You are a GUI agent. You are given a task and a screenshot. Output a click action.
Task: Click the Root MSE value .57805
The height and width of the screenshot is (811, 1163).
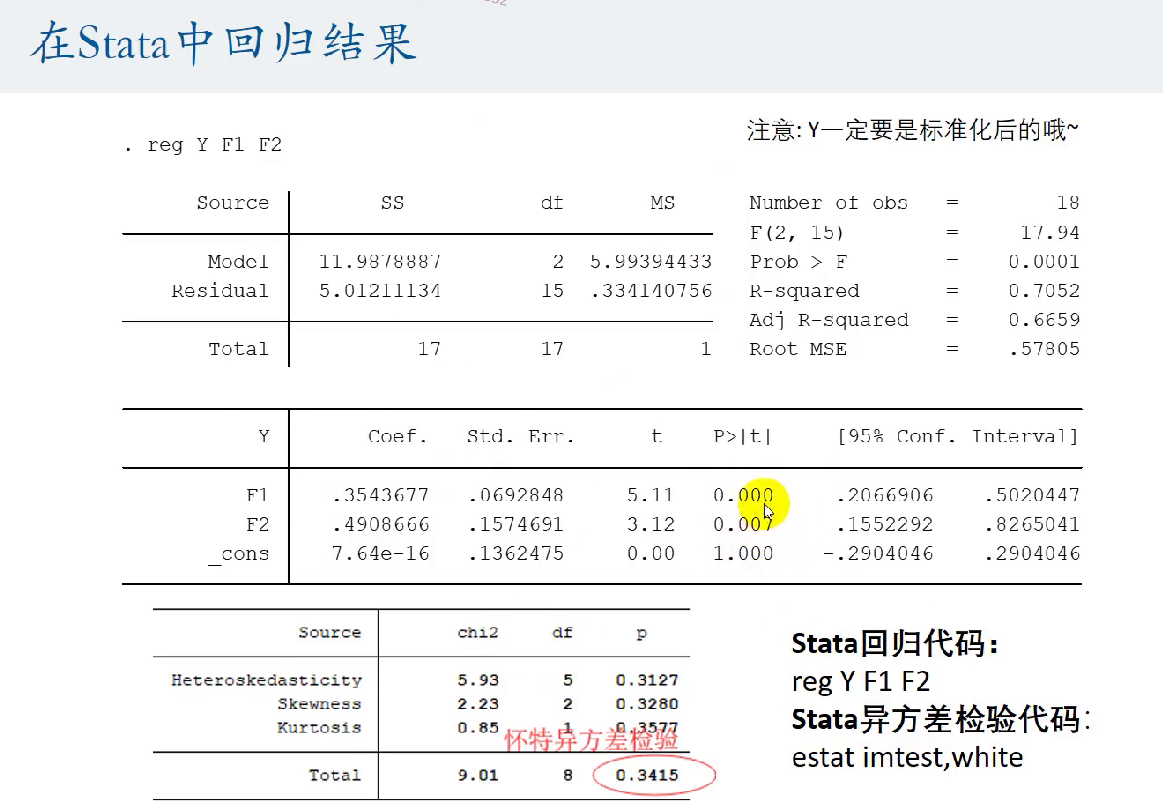(1044, 349)
